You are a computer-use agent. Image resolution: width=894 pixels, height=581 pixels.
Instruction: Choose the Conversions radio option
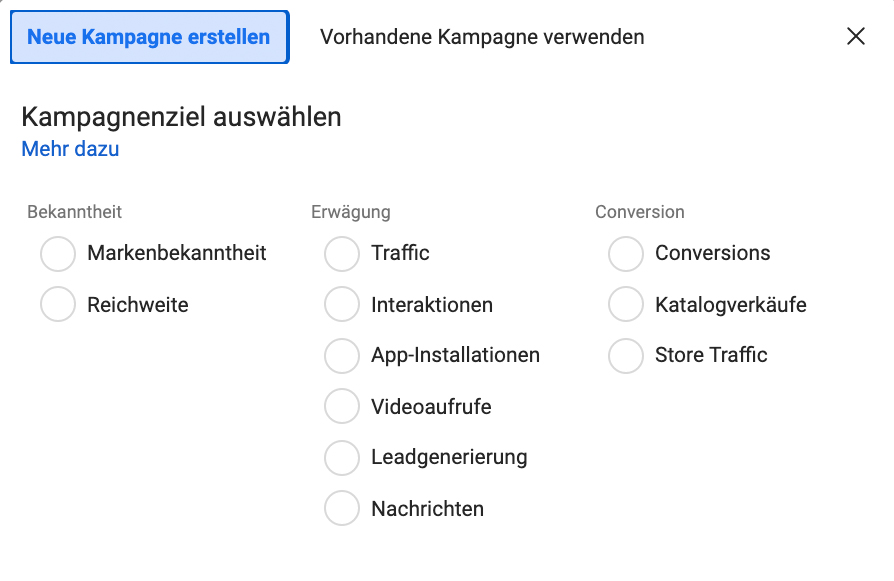(x=625, y=254)
